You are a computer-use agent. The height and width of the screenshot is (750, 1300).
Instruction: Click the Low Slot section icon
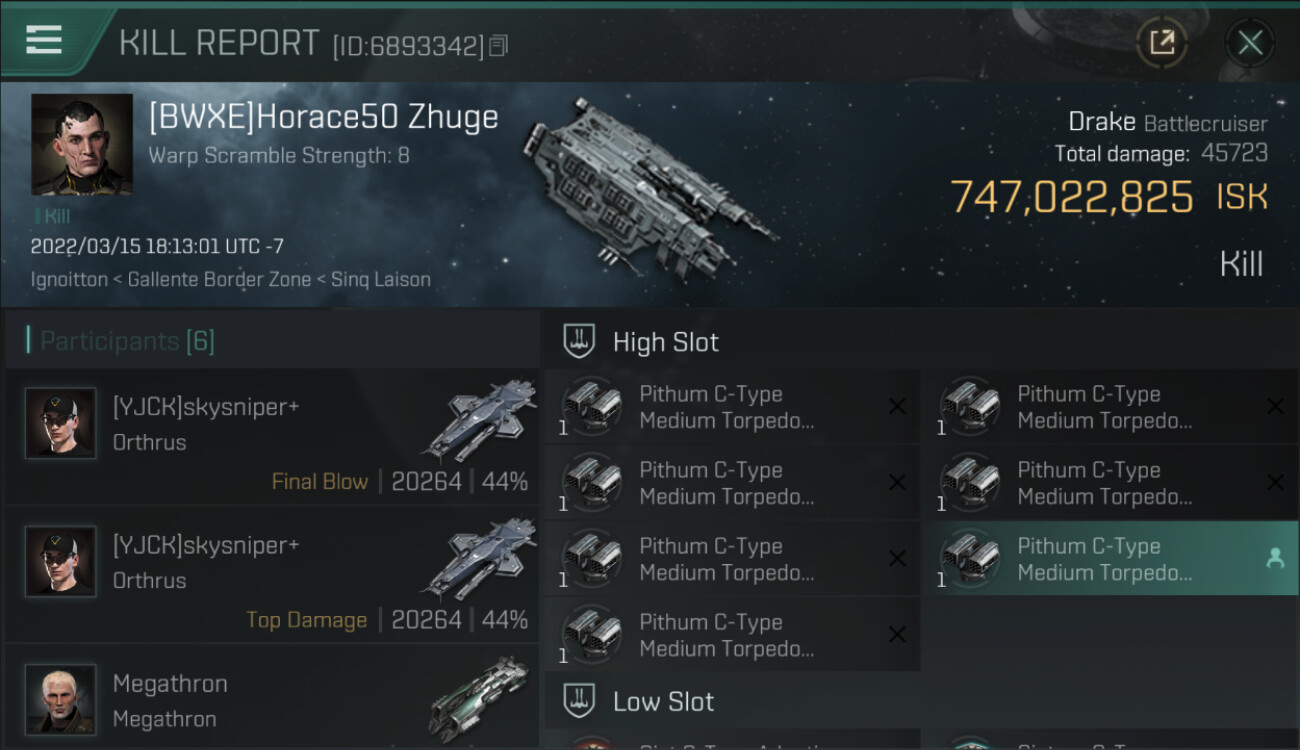click(x=580, y=700)
